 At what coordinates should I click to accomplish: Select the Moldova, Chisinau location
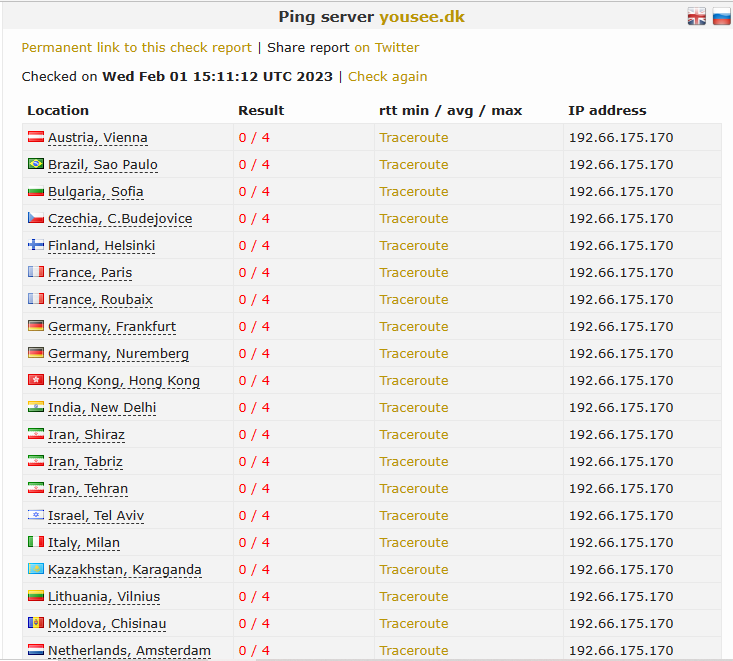pyautogui.click(x=107, y=624)
